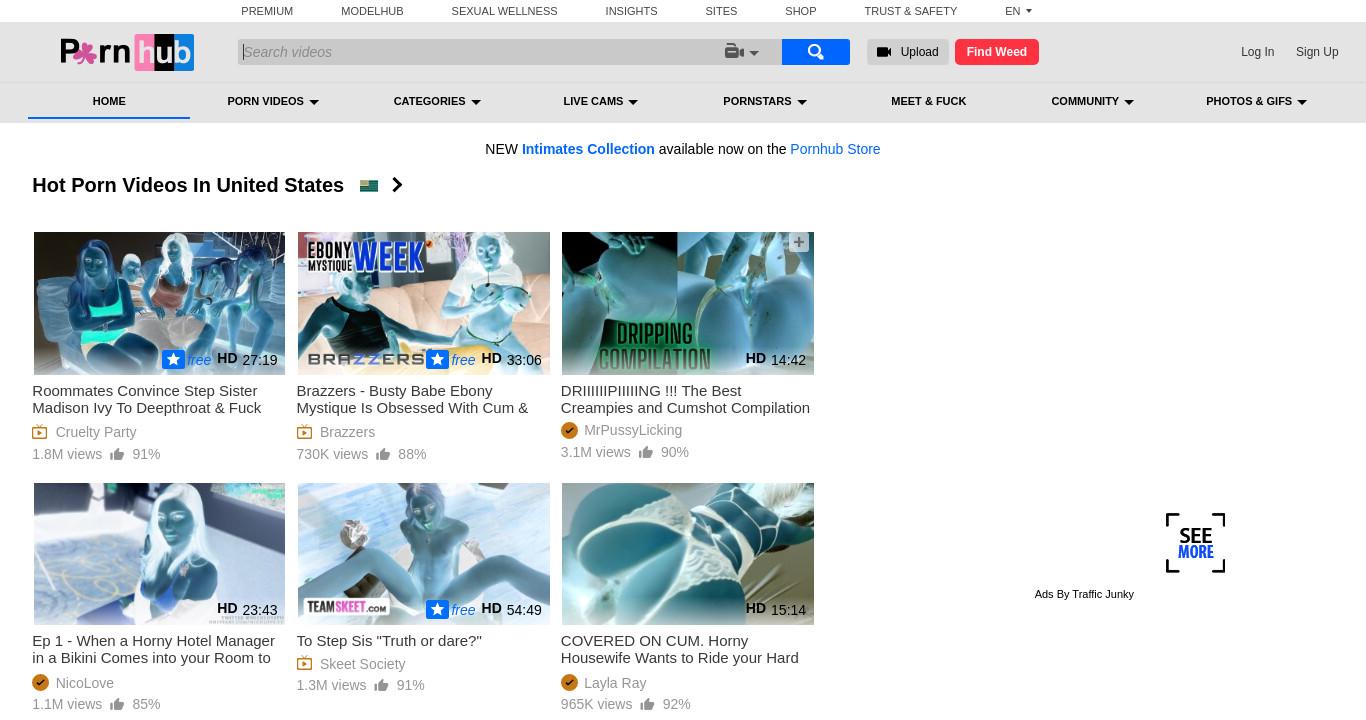Click the thumbs-up icon next to 90%
This screenshot has width=1366, height=720.
[646, 452]
